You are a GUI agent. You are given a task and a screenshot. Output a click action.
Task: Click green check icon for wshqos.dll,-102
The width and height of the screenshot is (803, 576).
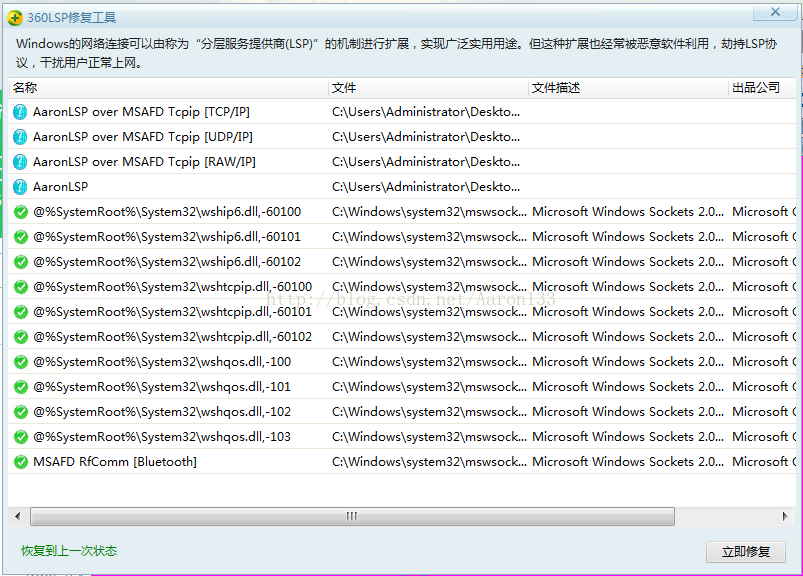pyautogui.click(x=20, y=412)
